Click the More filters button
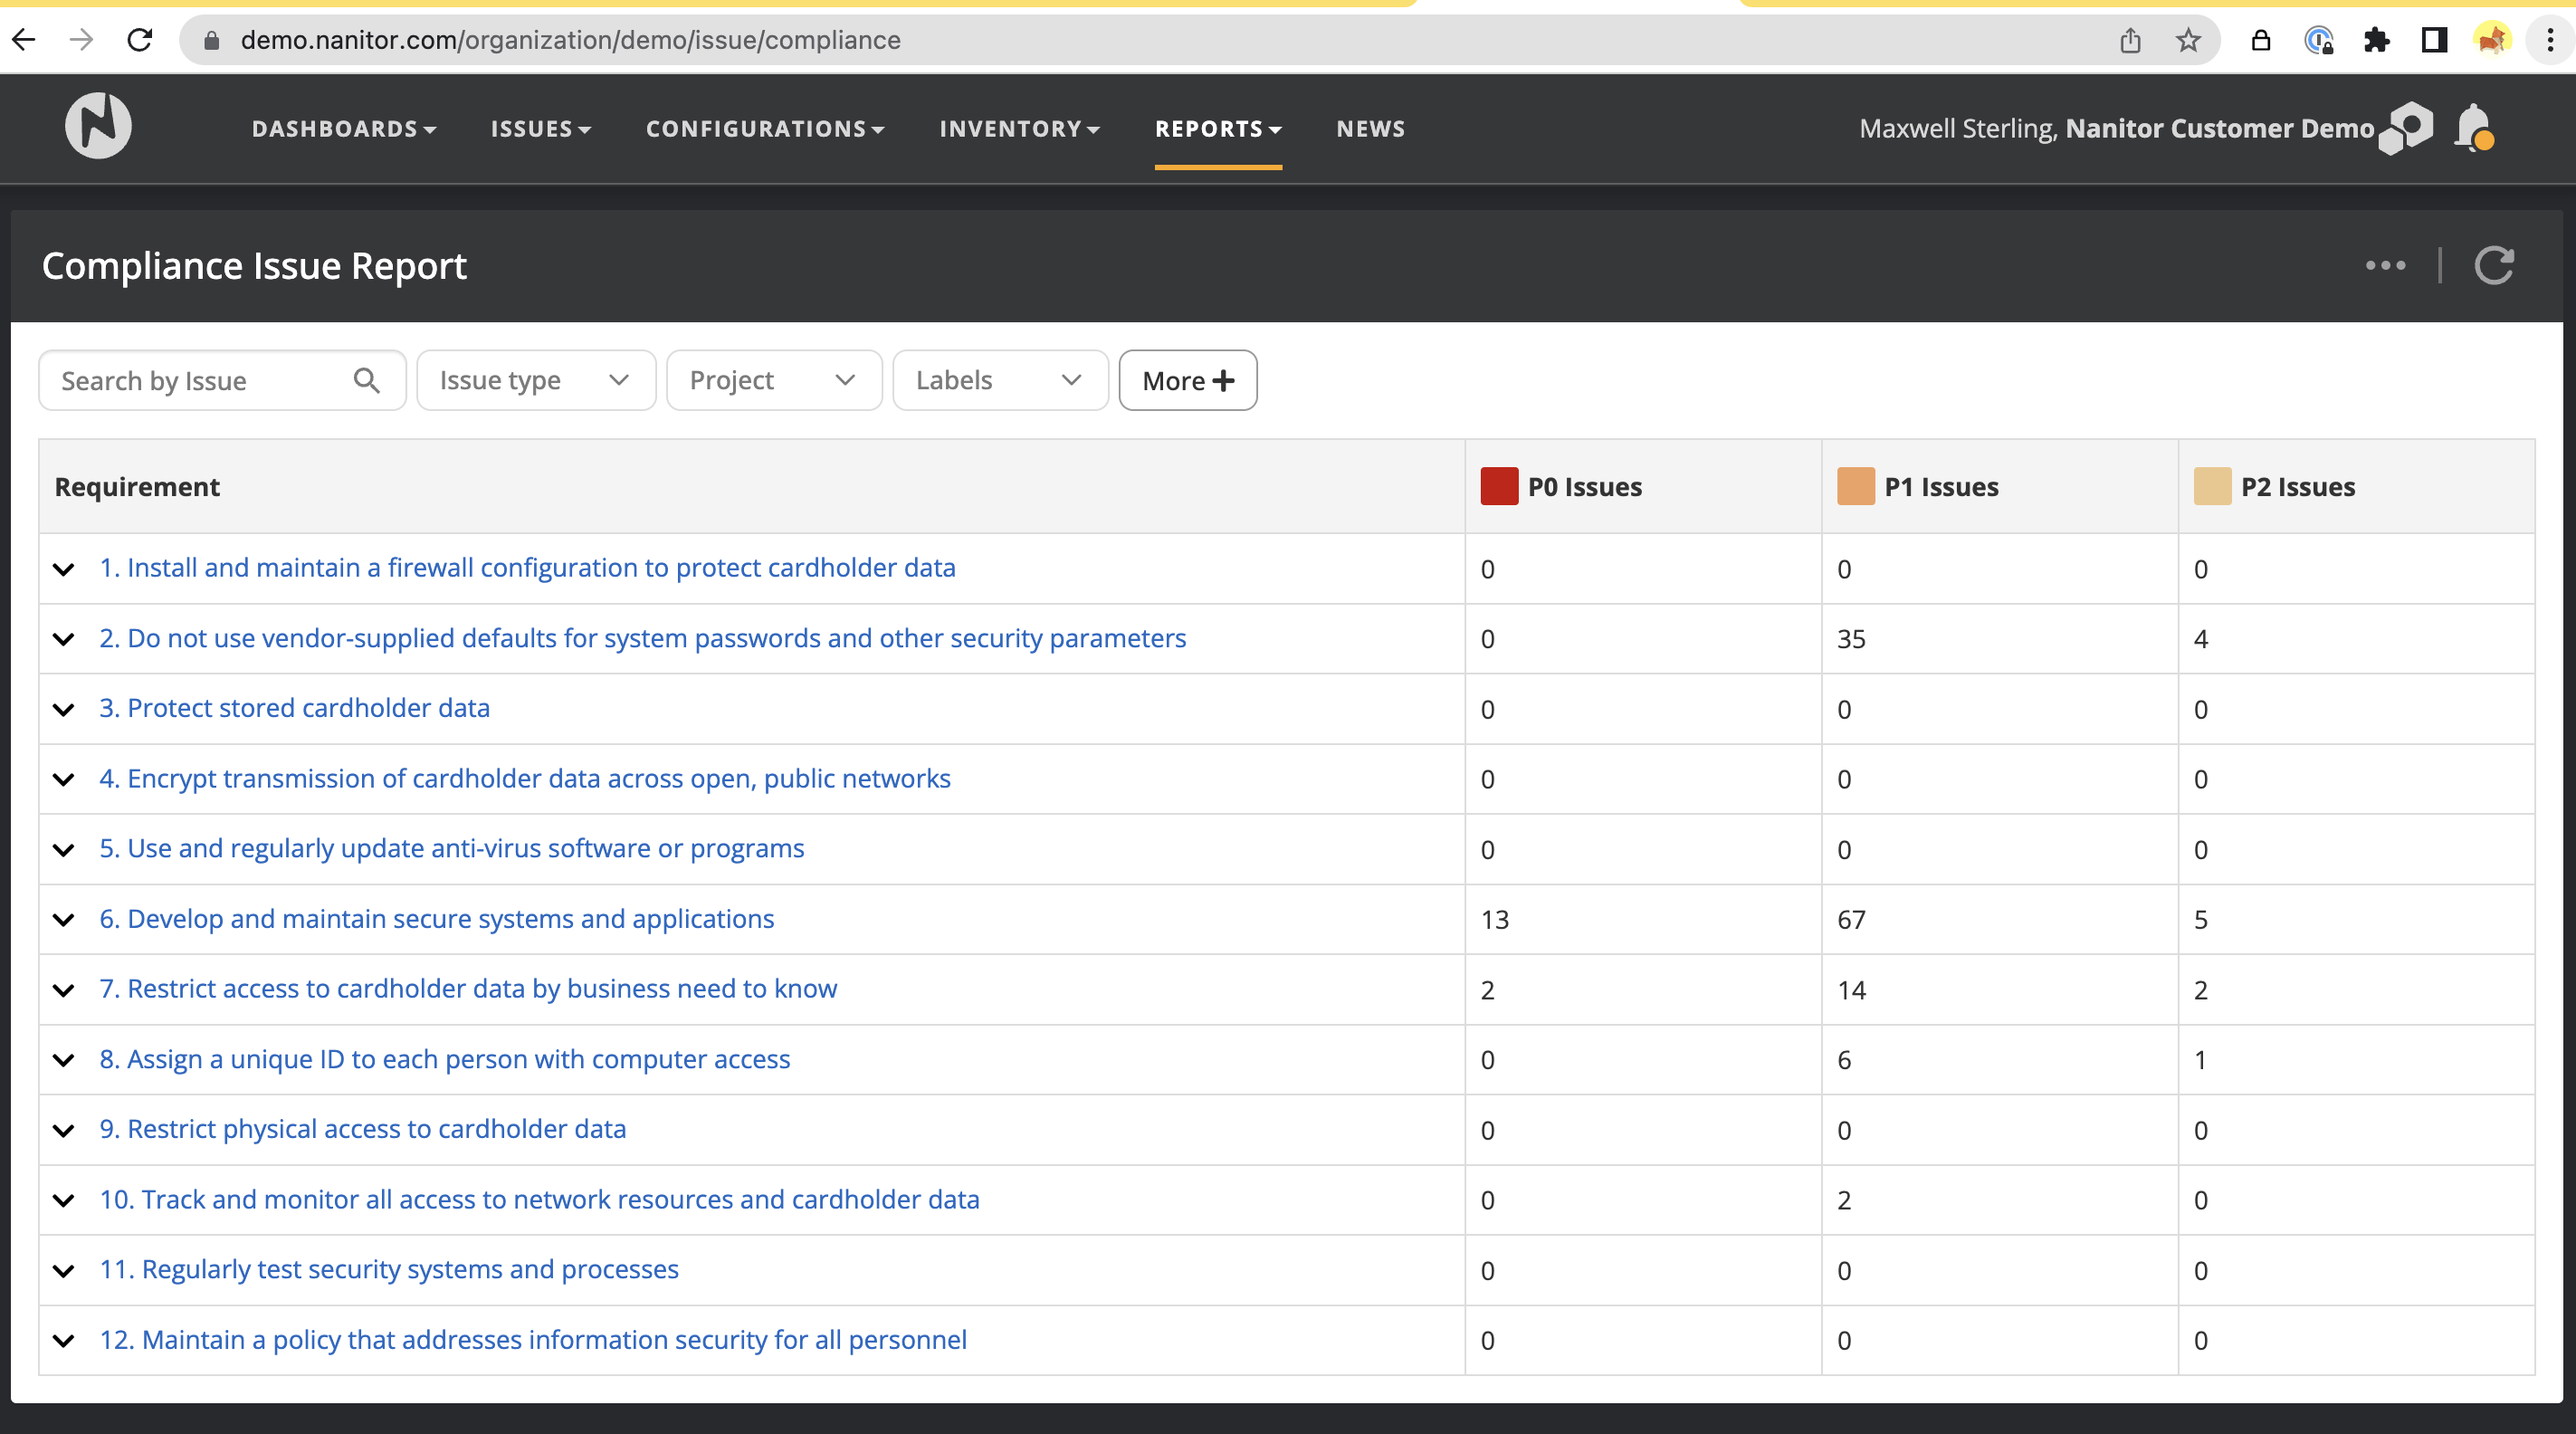Image resolution: width=2576 pixels, height=1434 pixels. click(x=1187, y=381)
